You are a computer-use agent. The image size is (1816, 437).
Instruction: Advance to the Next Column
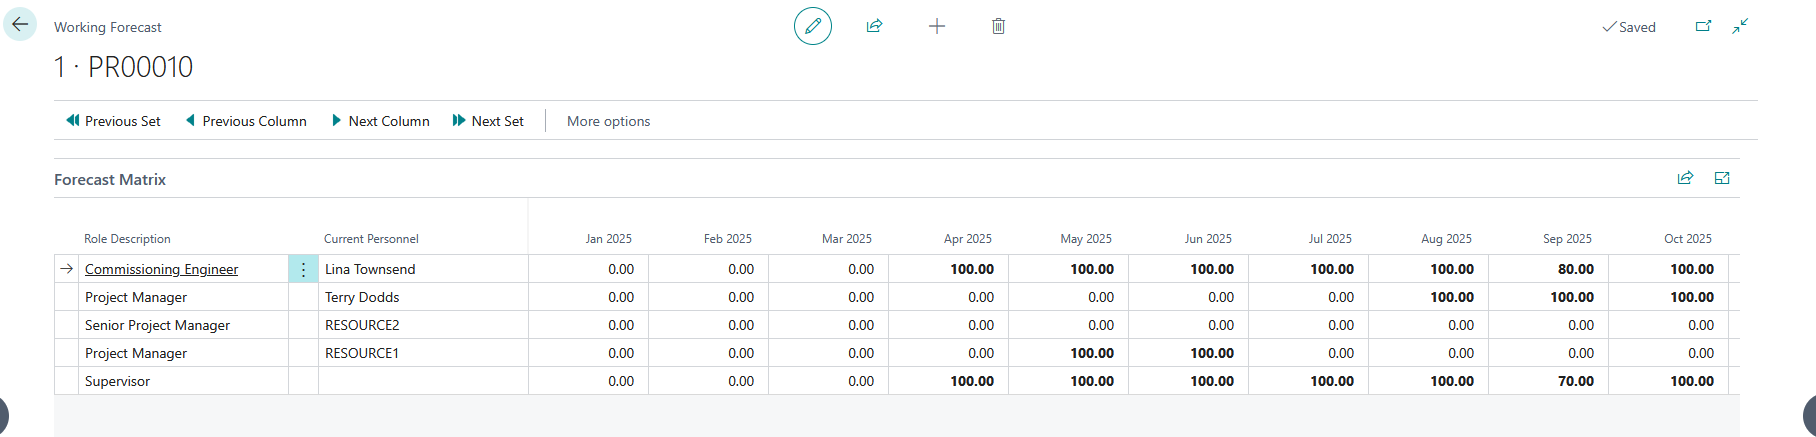pos(381,121)
